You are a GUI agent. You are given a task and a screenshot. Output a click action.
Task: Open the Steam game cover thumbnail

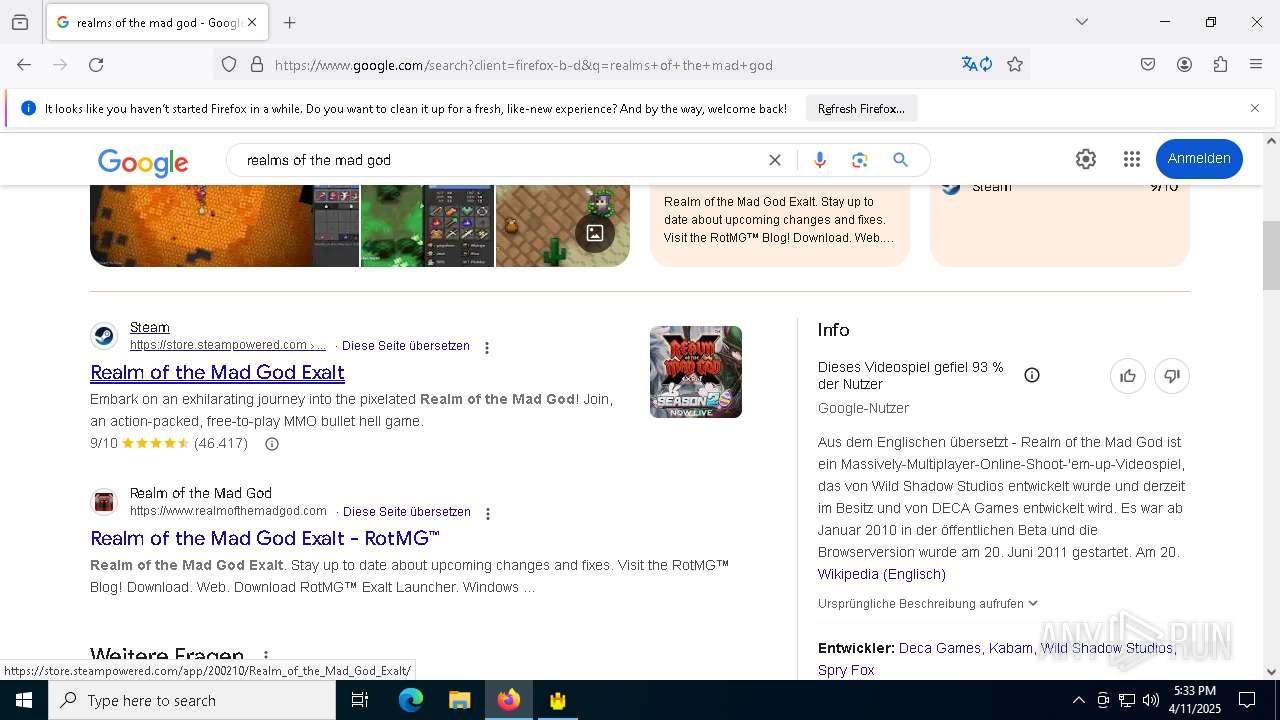click(696, 372)
